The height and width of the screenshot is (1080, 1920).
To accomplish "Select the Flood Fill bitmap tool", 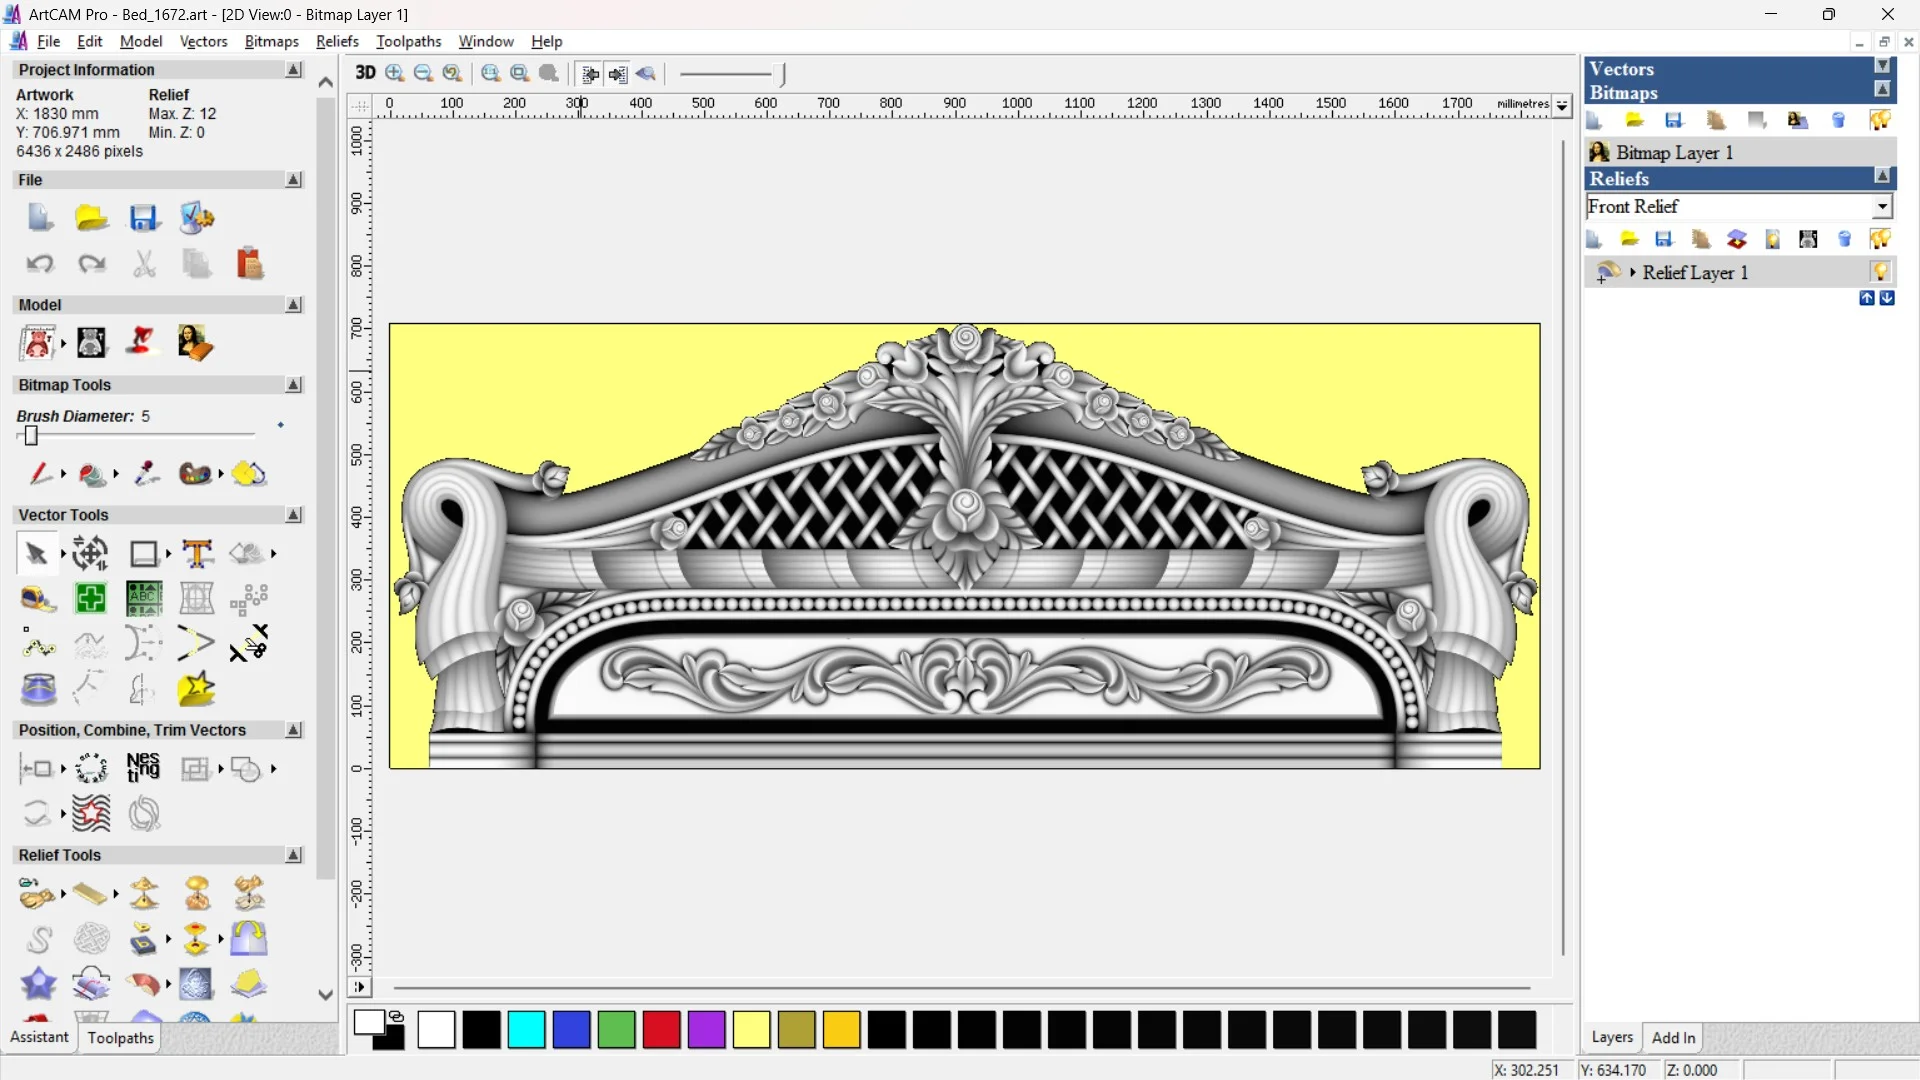I will [x=92, y=474].
